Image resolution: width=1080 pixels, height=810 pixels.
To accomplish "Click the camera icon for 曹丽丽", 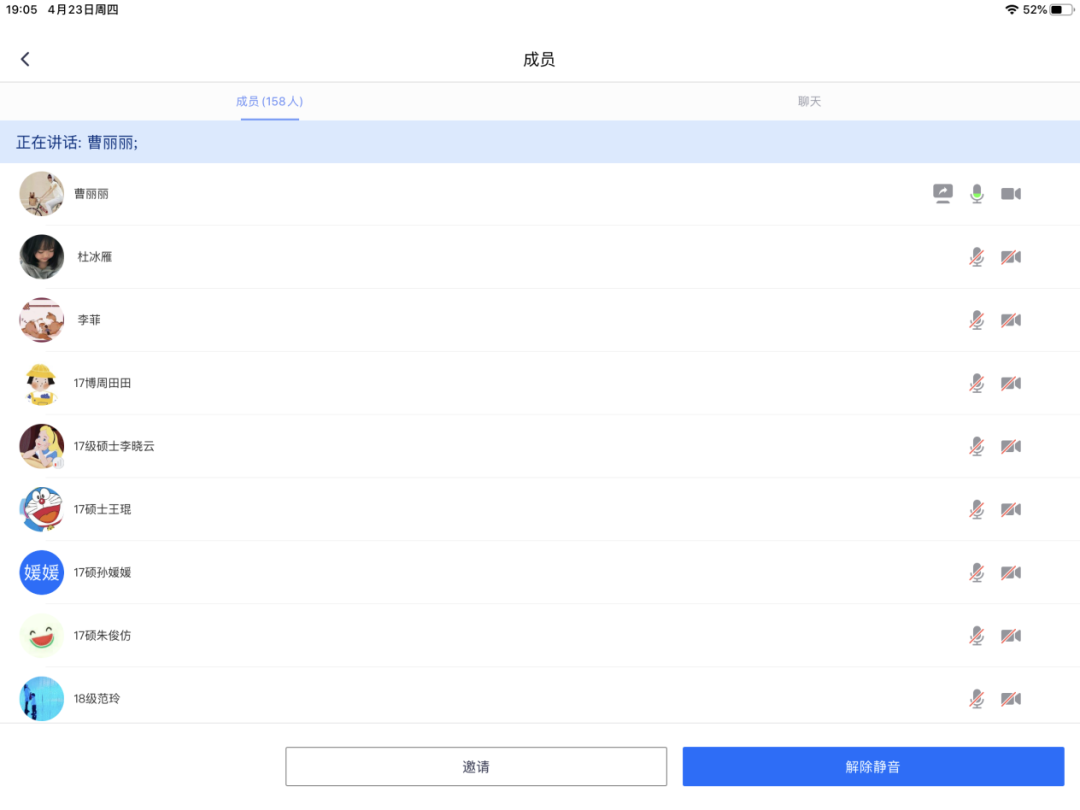I will [x=1011, y=194].
